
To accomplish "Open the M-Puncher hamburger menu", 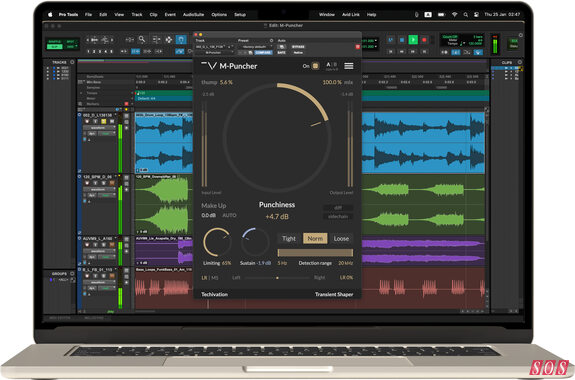I will coord(349,66).
